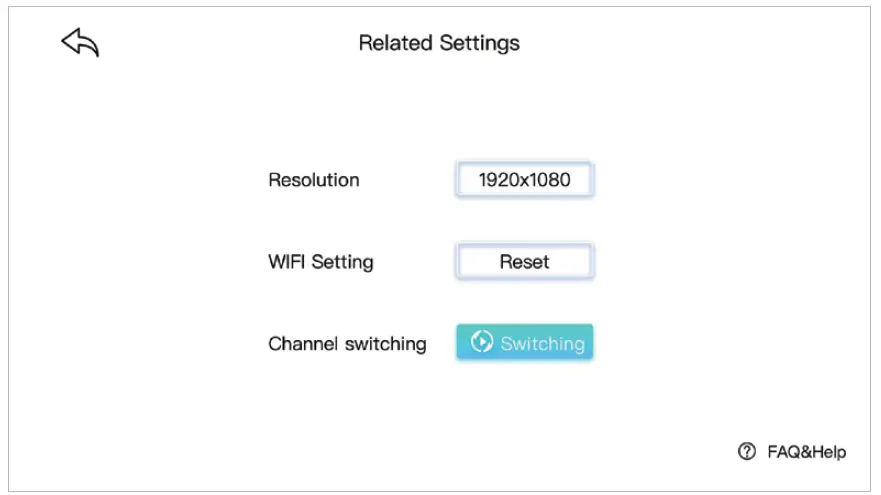The image size is (881, 495).
Task: Tap the play symbol beside Switching text
Action: (482, 342)
